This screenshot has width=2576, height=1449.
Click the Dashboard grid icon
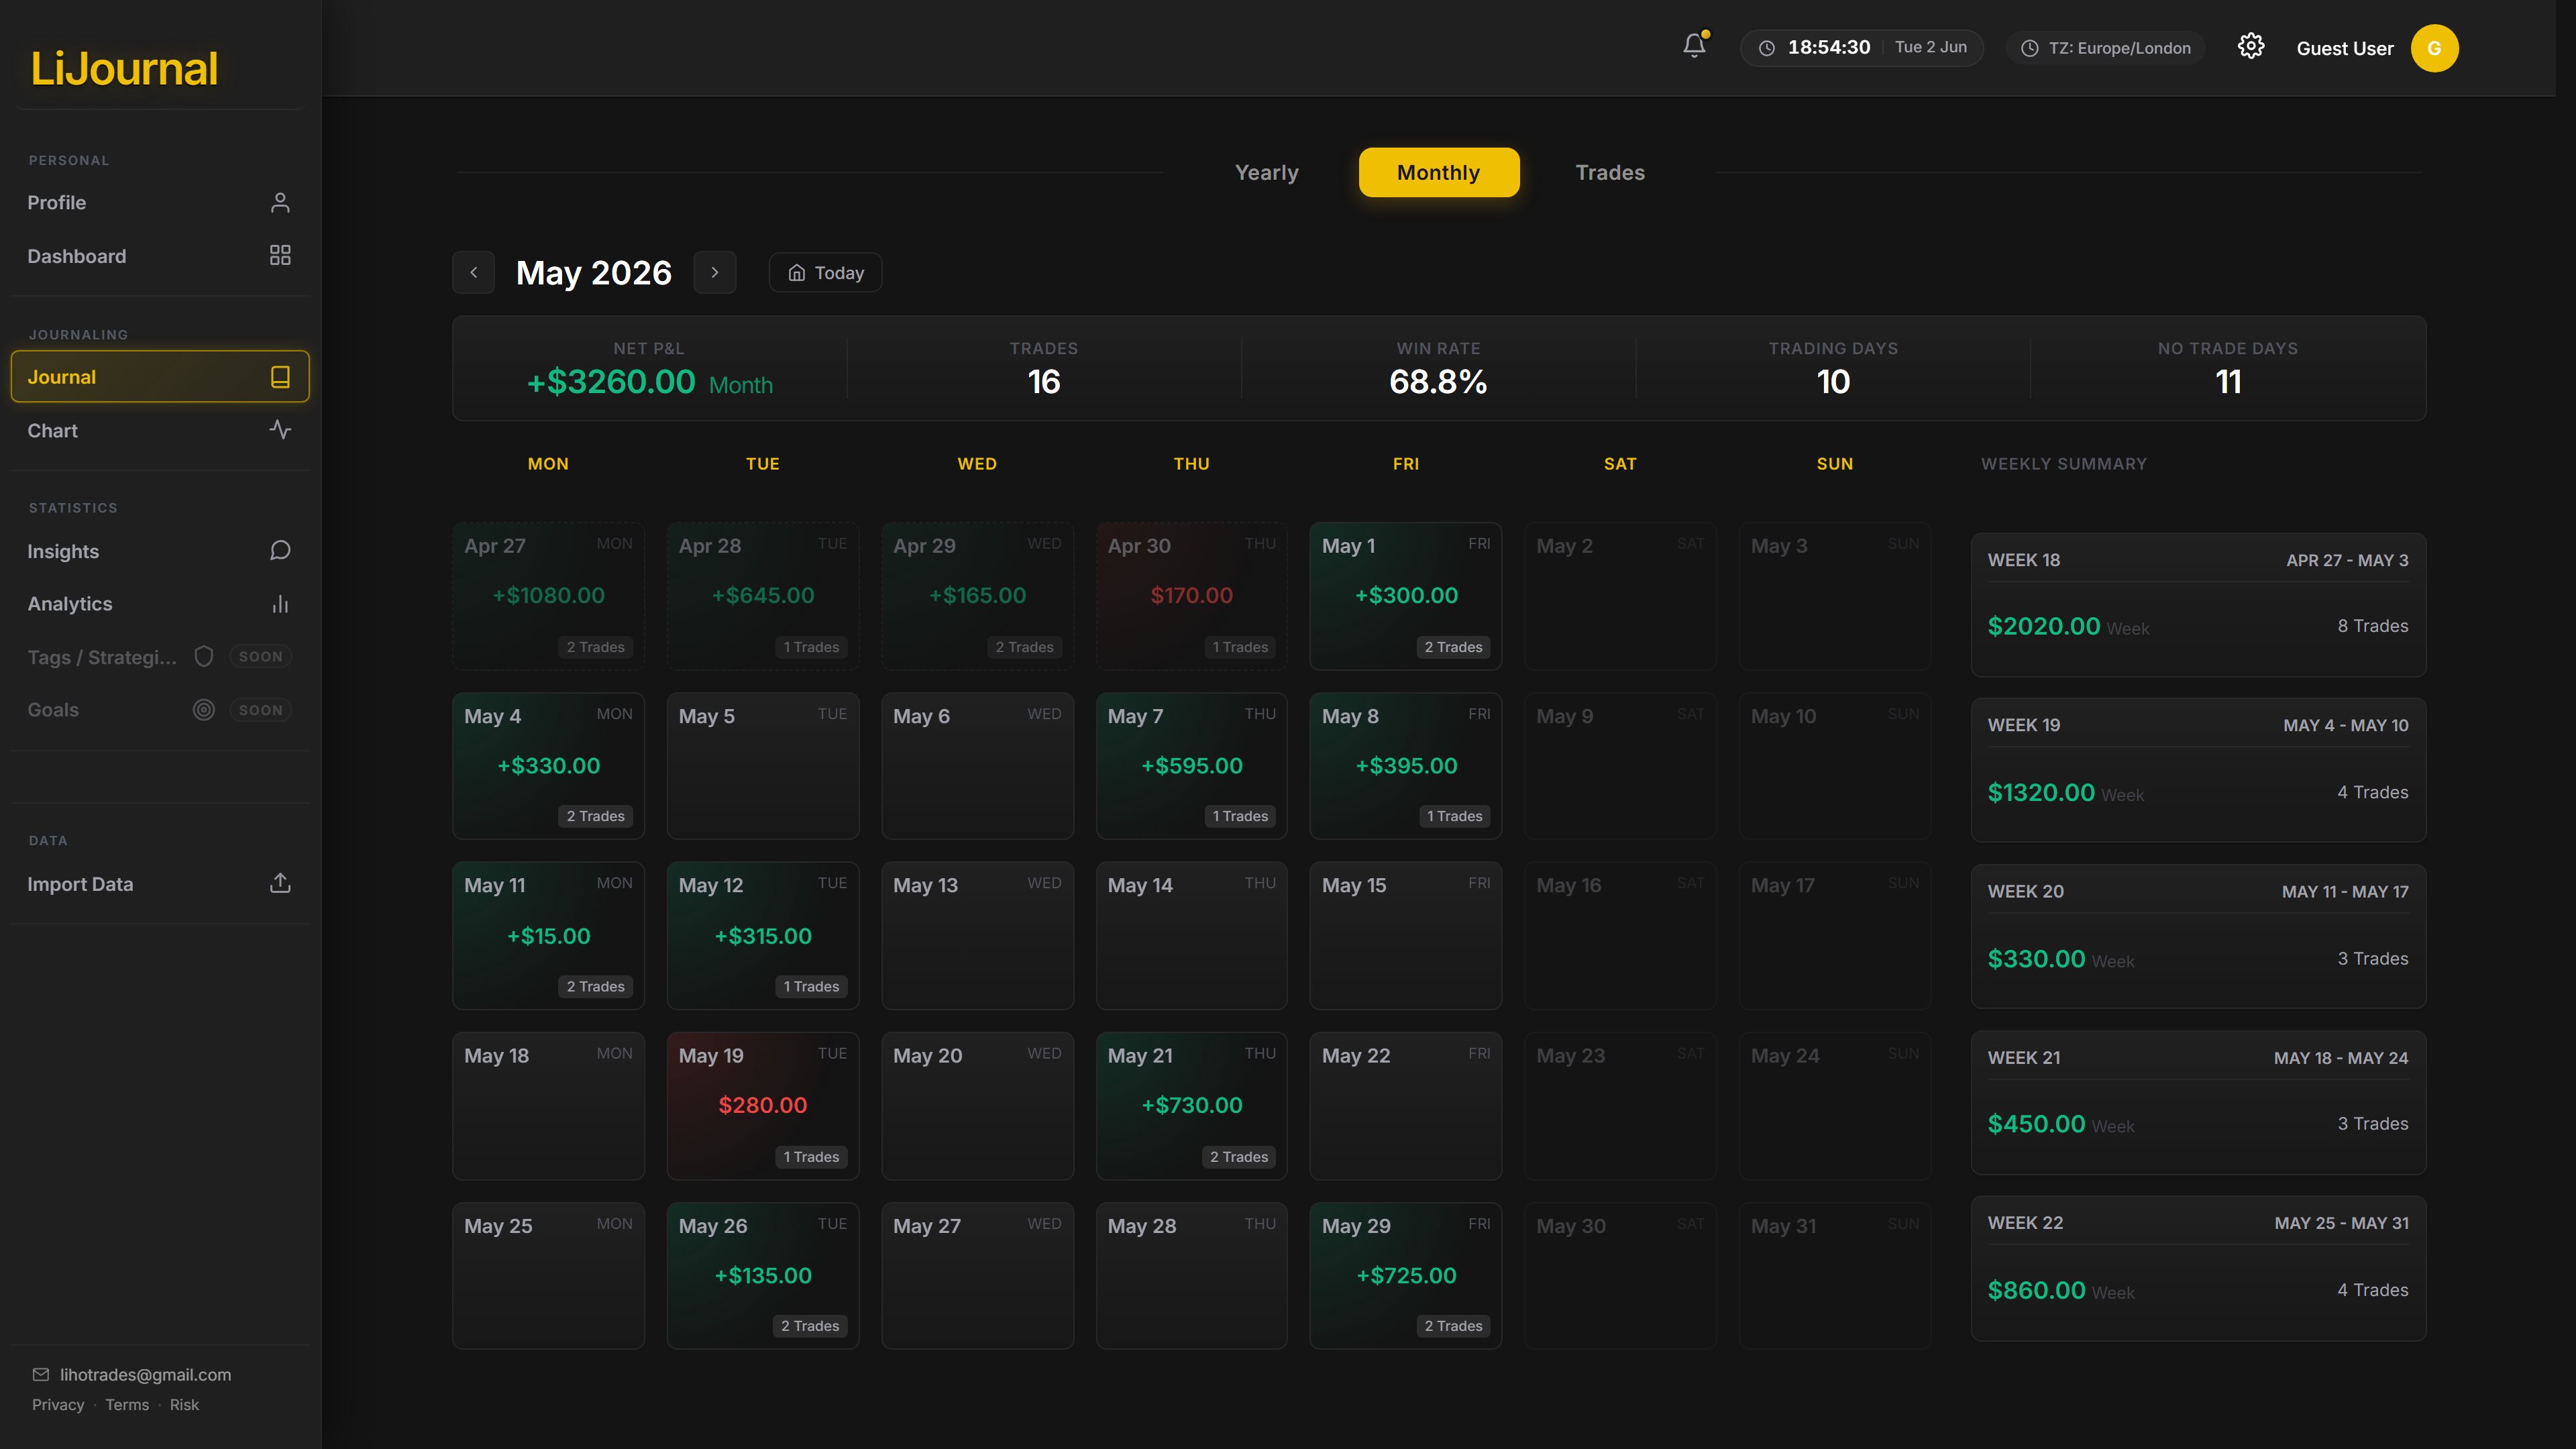coord(280,256)
